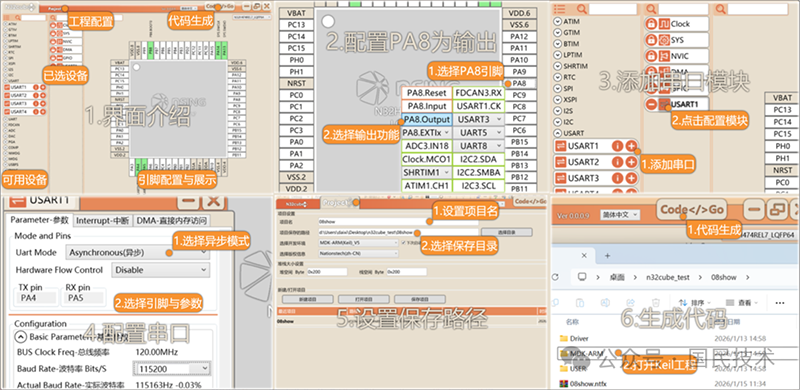The width and height of the screenshot is (800, 390).
Task: Select PA8.Input in the PA8 pin menu
Action: (427, 106)
